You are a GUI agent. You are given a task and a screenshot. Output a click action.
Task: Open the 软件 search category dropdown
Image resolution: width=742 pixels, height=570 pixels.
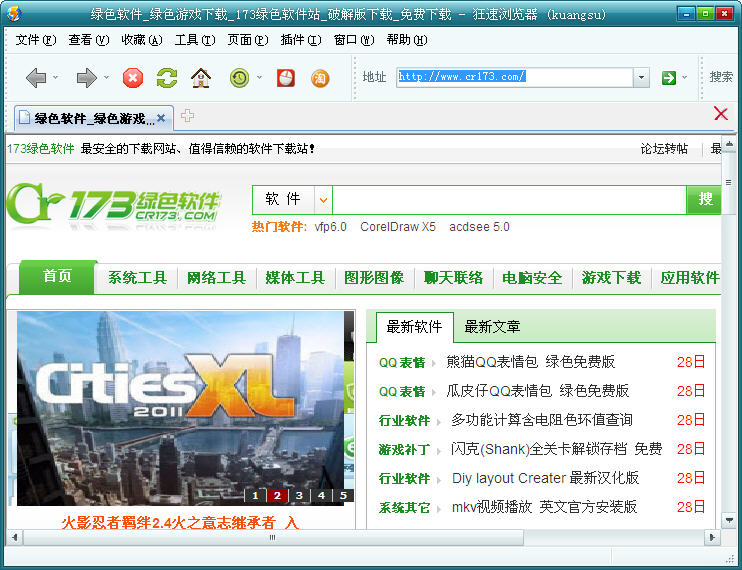tap(323, 200)
